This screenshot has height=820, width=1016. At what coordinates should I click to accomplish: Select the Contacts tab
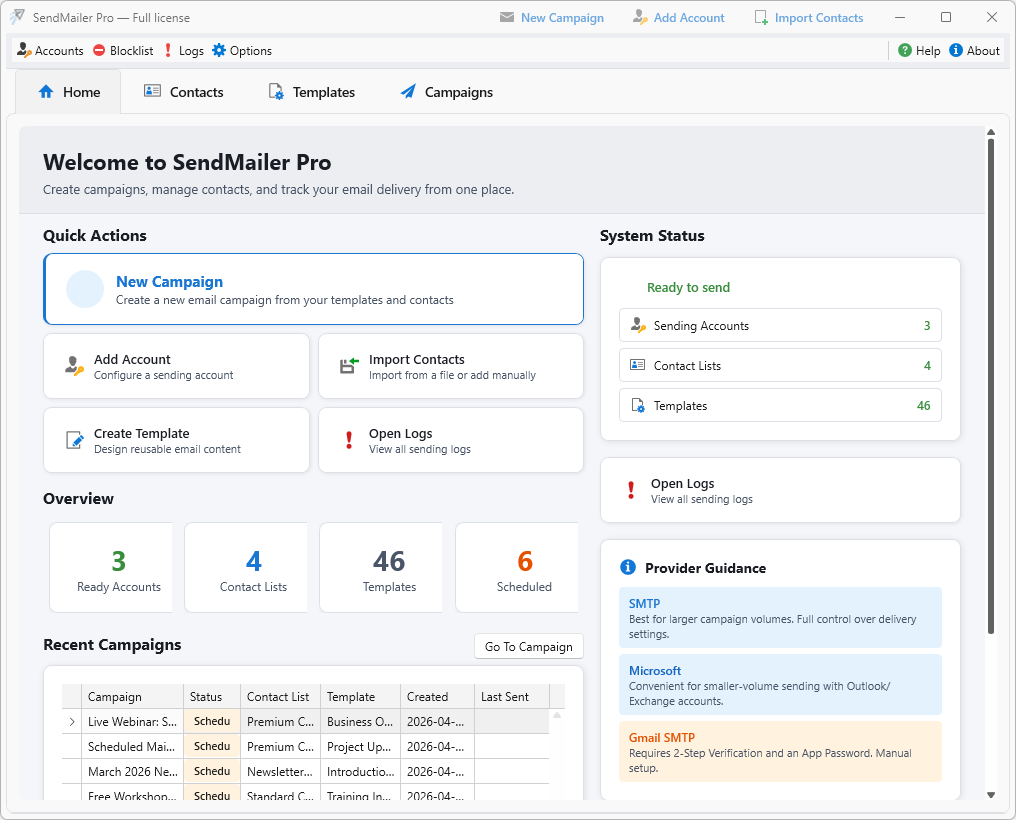tap(184, 91)
